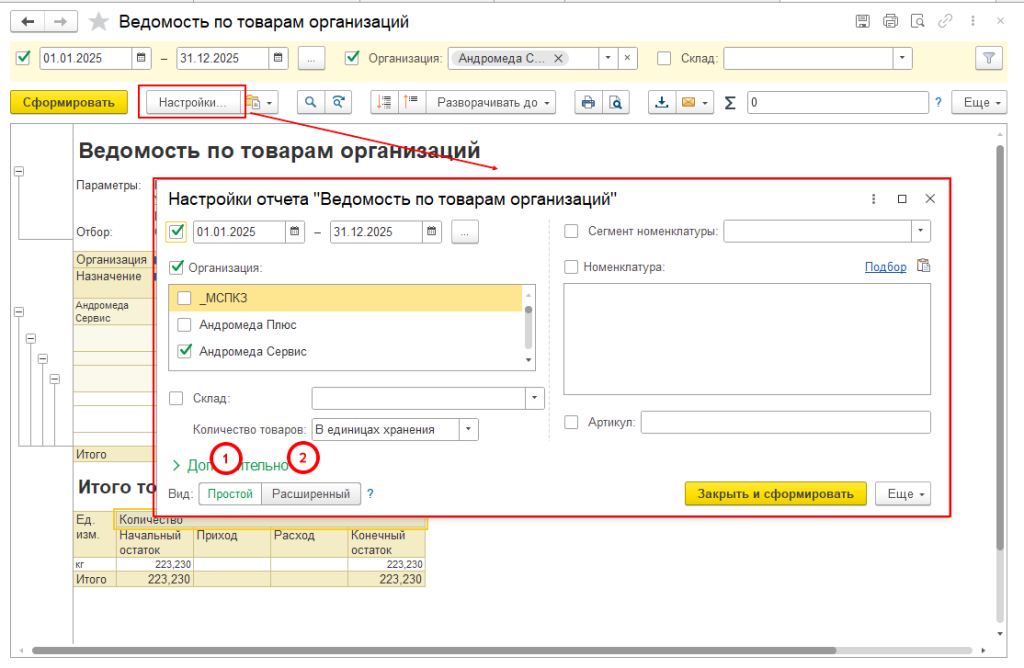Expand the Дополнительно section
Viewport: 1024px width, 668px height.
pyautogui.click(x=176, y=465)
